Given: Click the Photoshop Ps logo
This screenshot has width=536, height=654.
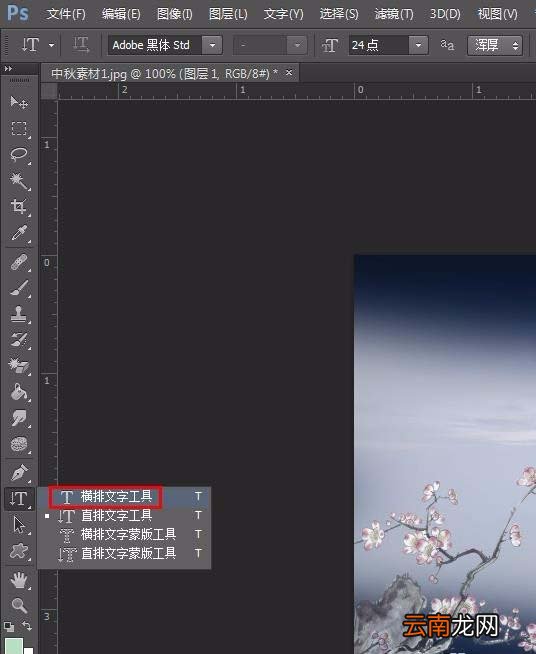Looking at the screenshot, I should [18, 13].
